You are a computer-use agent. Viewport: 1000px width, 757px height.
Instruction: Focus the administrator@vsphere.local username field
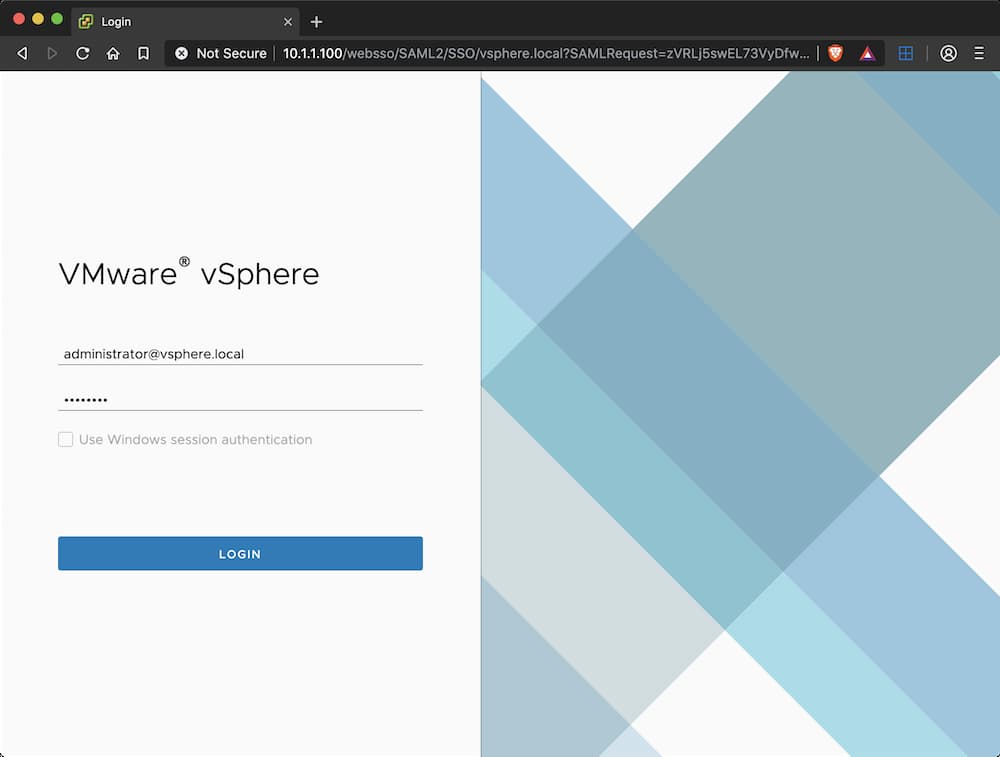click(240, 354)
